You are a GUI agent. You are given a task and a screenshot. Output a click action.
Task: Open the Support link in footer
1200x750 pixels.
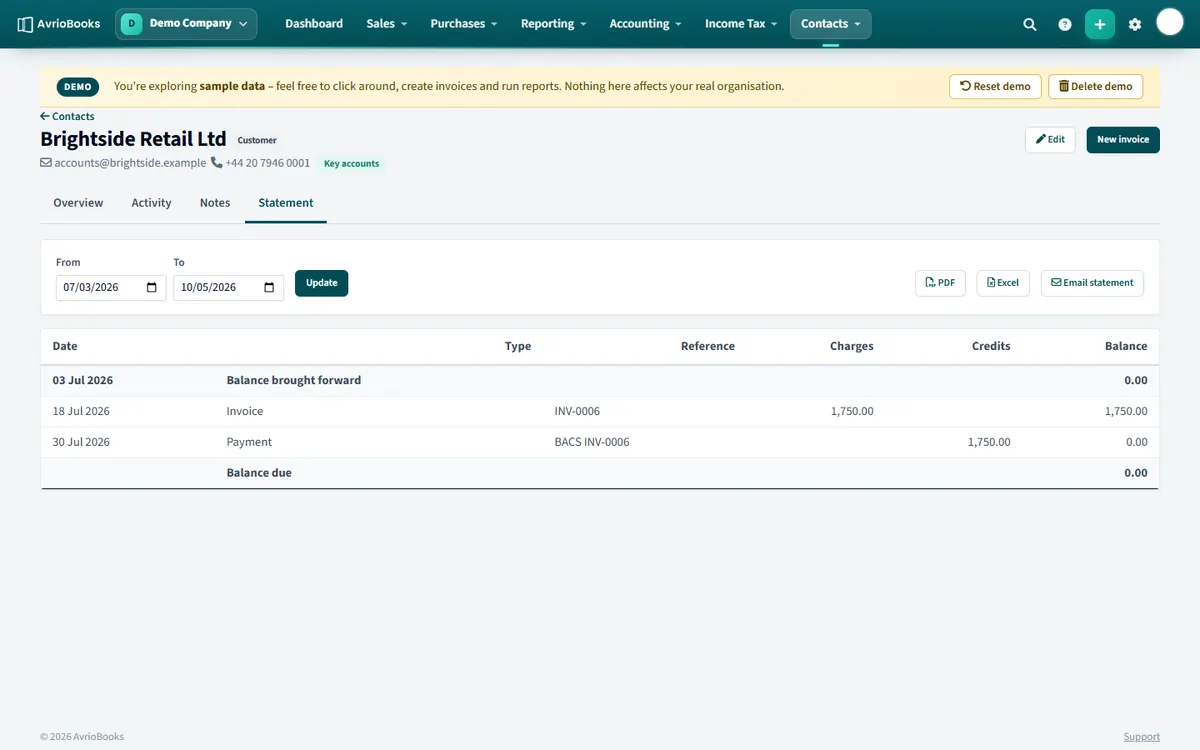click(1141, 737)
